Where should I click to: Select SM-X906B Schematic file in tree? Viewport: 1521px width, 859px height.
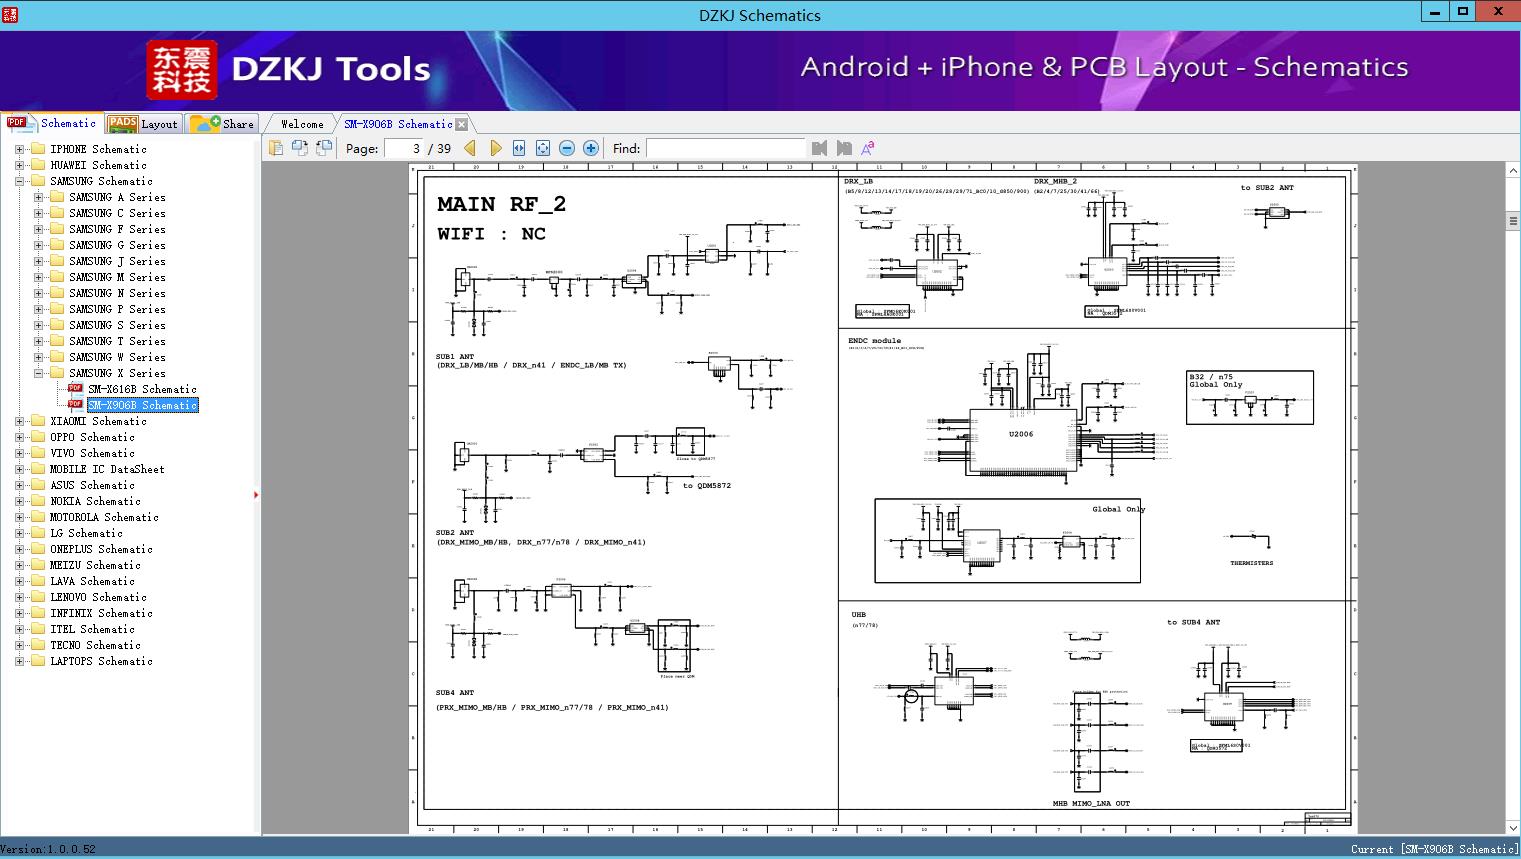(x=142, y=405)
